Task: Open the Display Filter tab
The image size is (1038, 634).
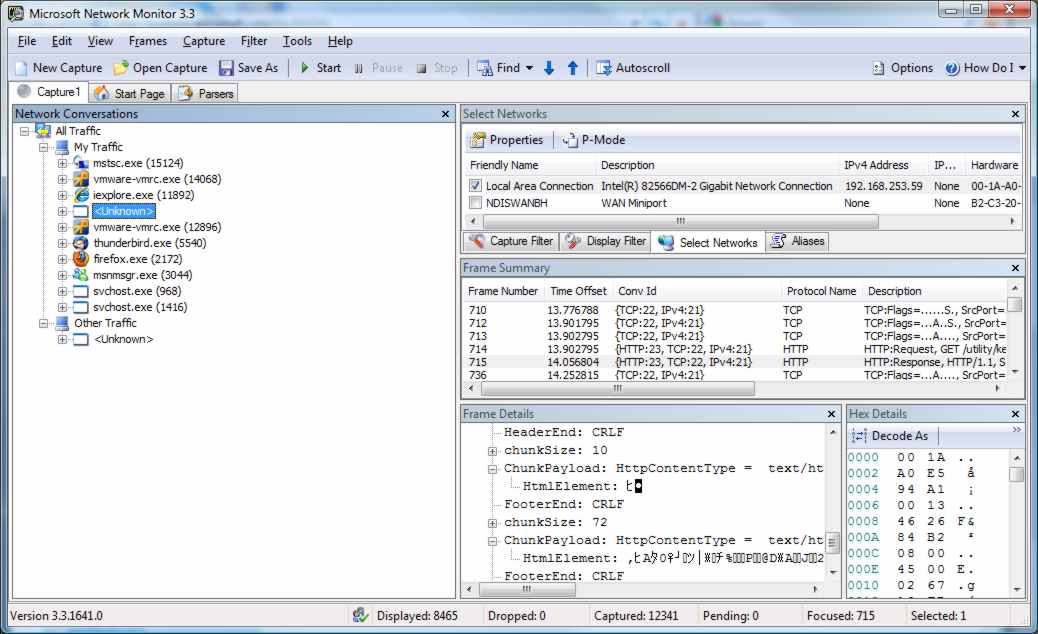Action: pos(606,242)
